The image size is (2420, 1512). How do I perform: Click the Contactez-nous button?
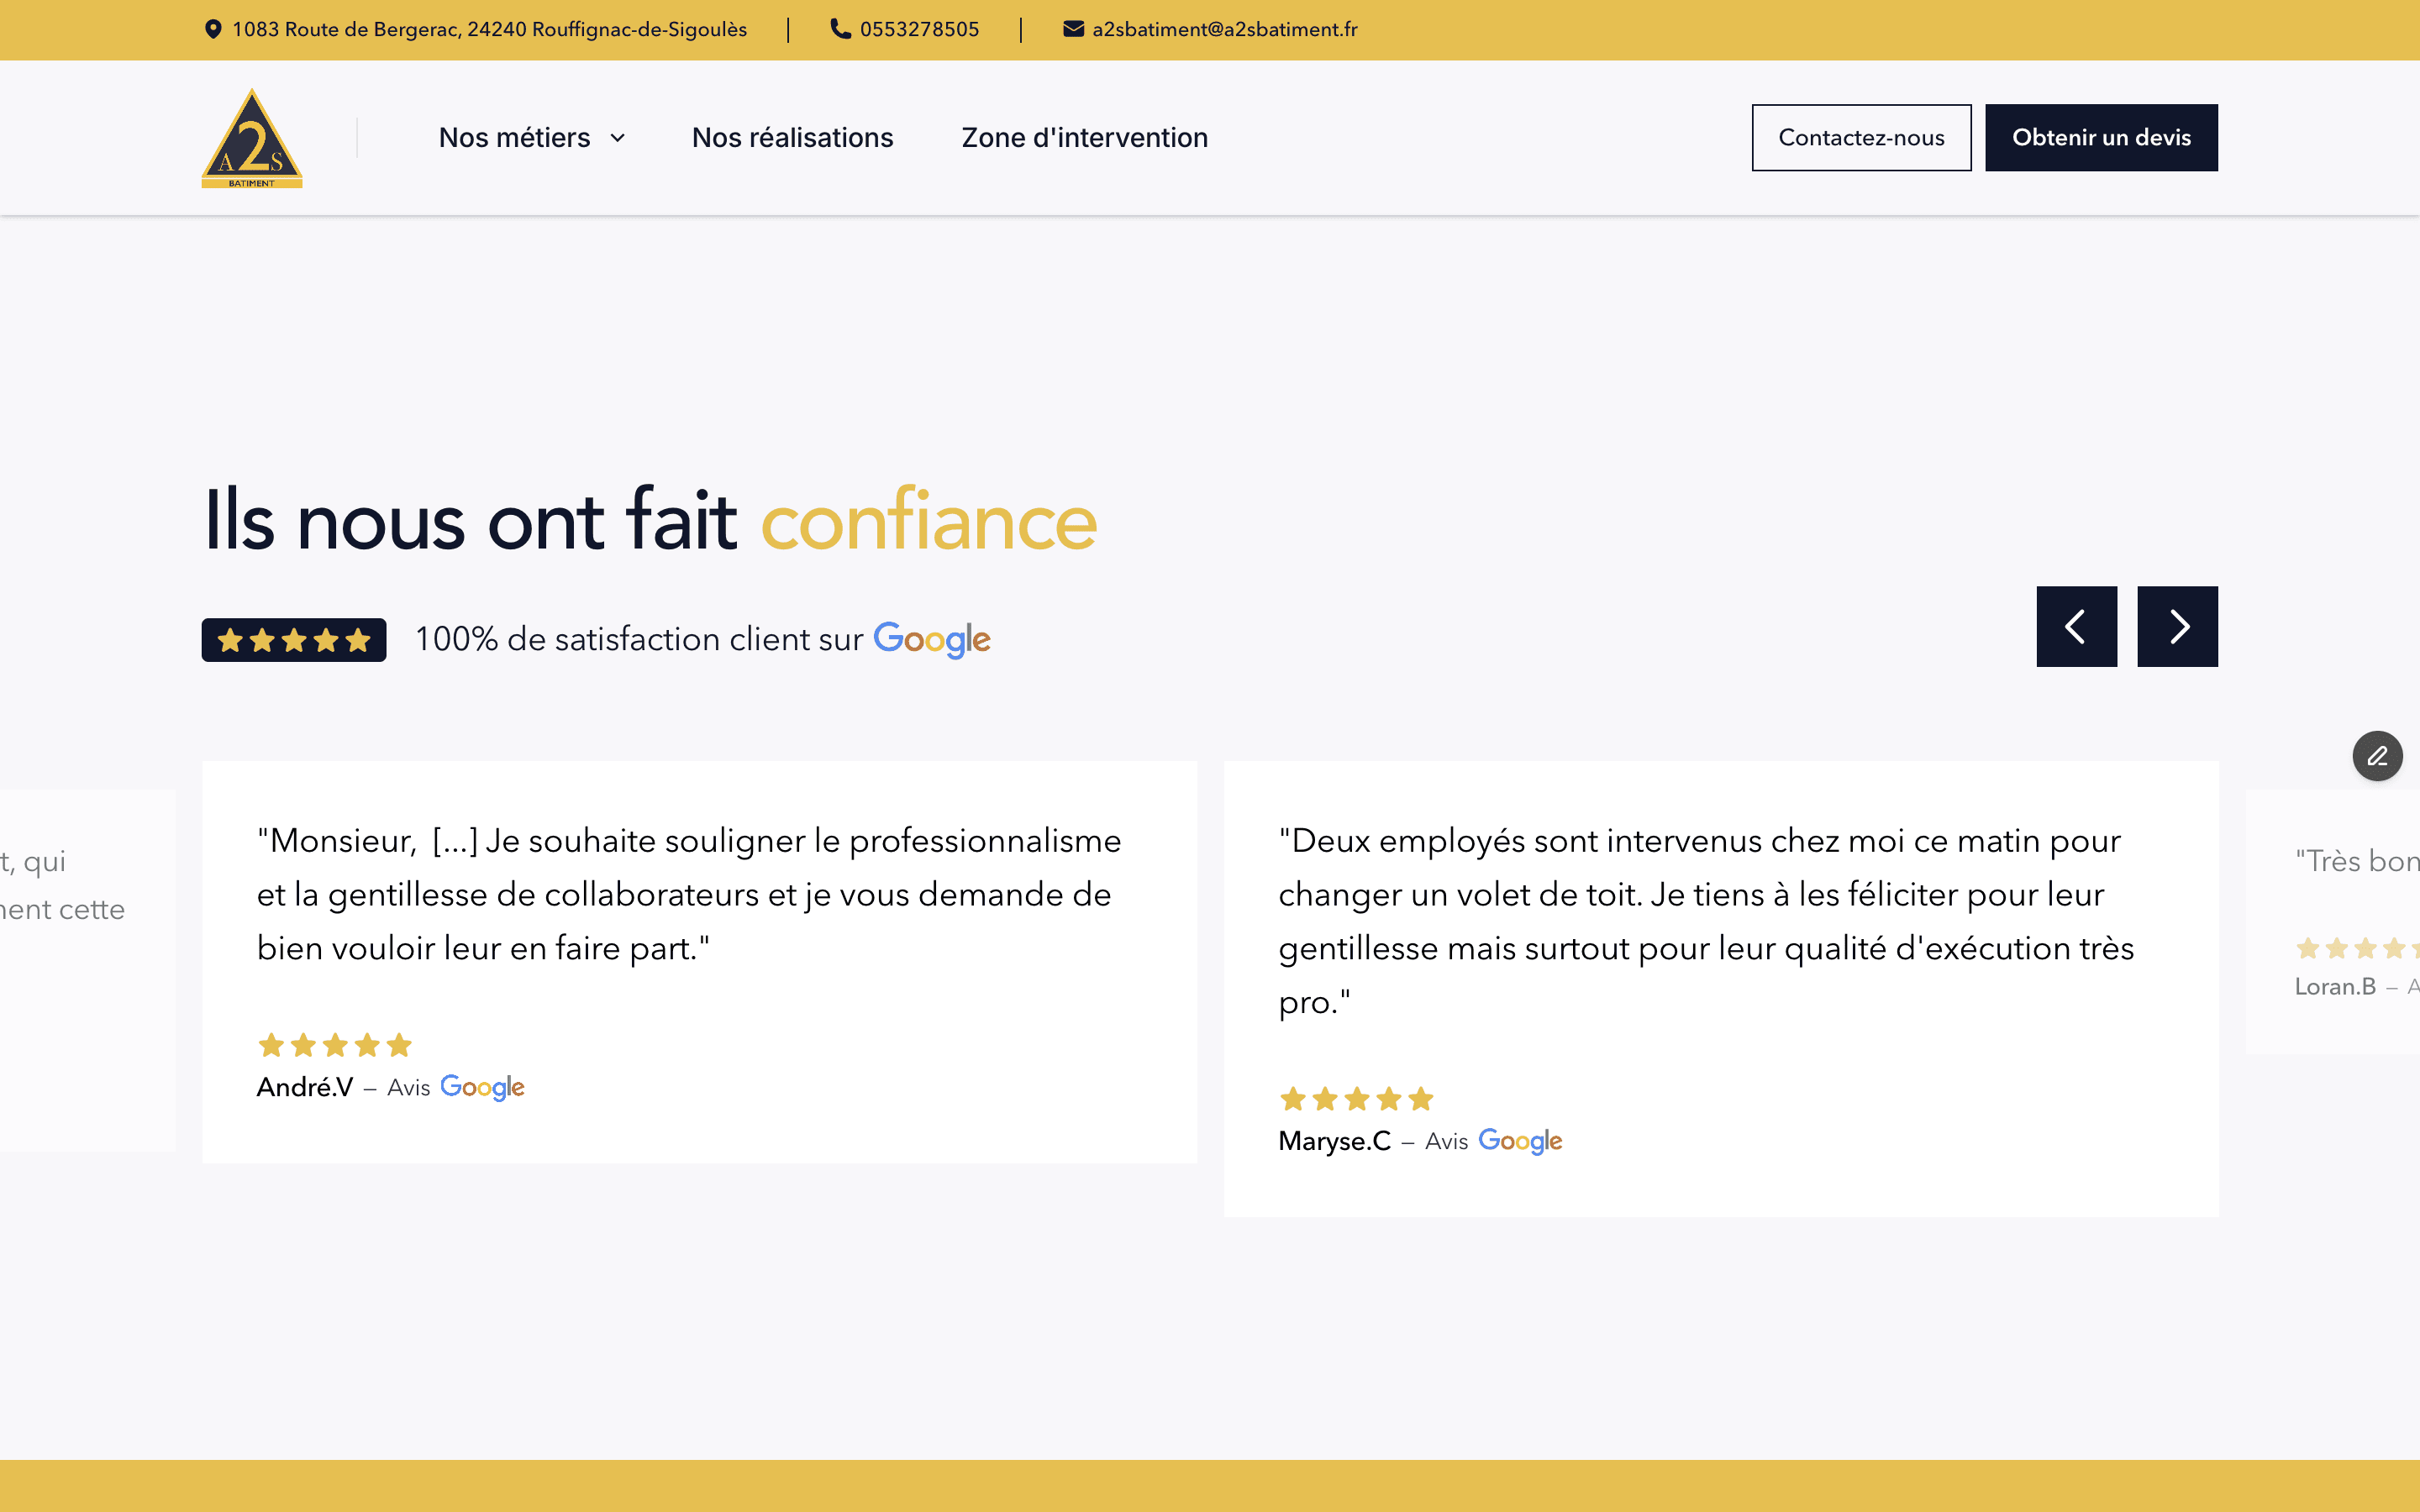click(1861, 138)
